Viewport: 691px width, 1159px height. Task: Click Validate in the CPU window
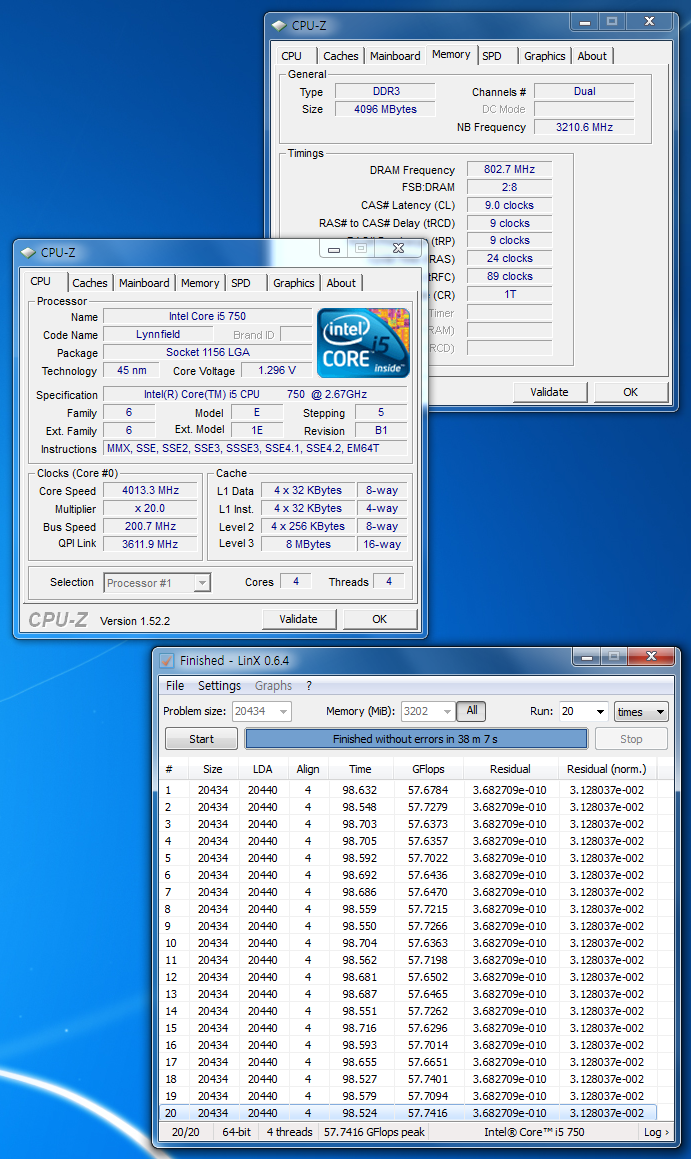coord(299,619)
